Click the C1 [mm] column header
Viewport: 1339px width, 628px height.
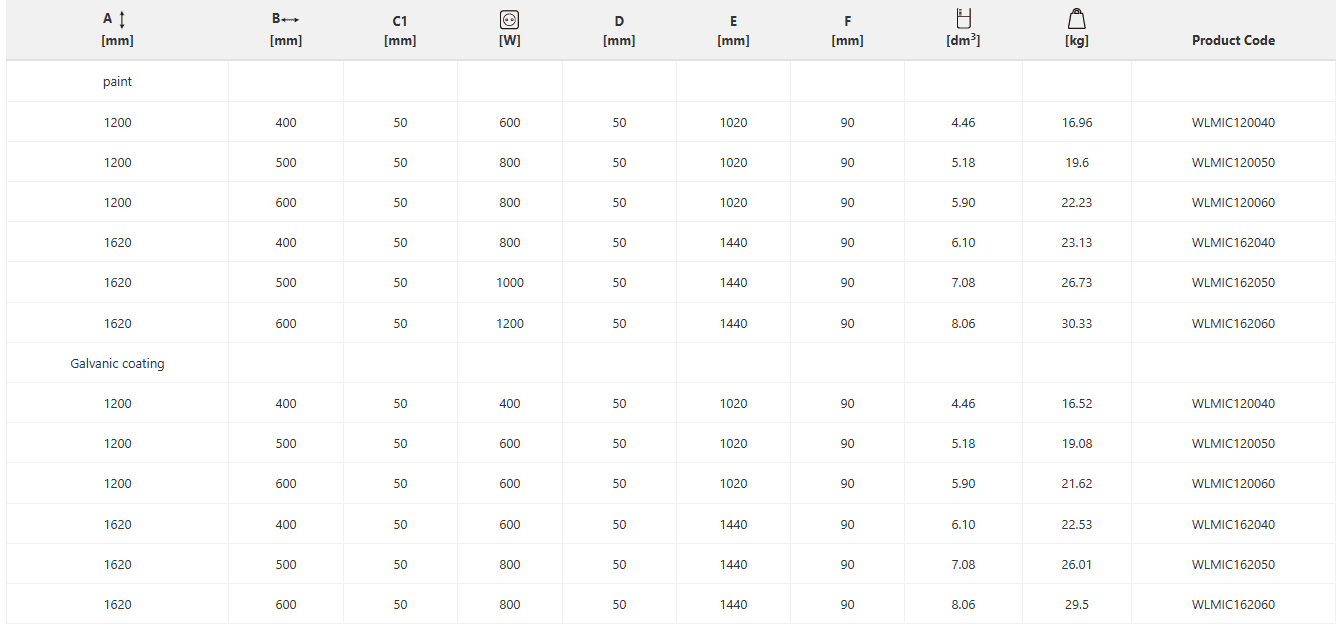(x=400, y=31)
